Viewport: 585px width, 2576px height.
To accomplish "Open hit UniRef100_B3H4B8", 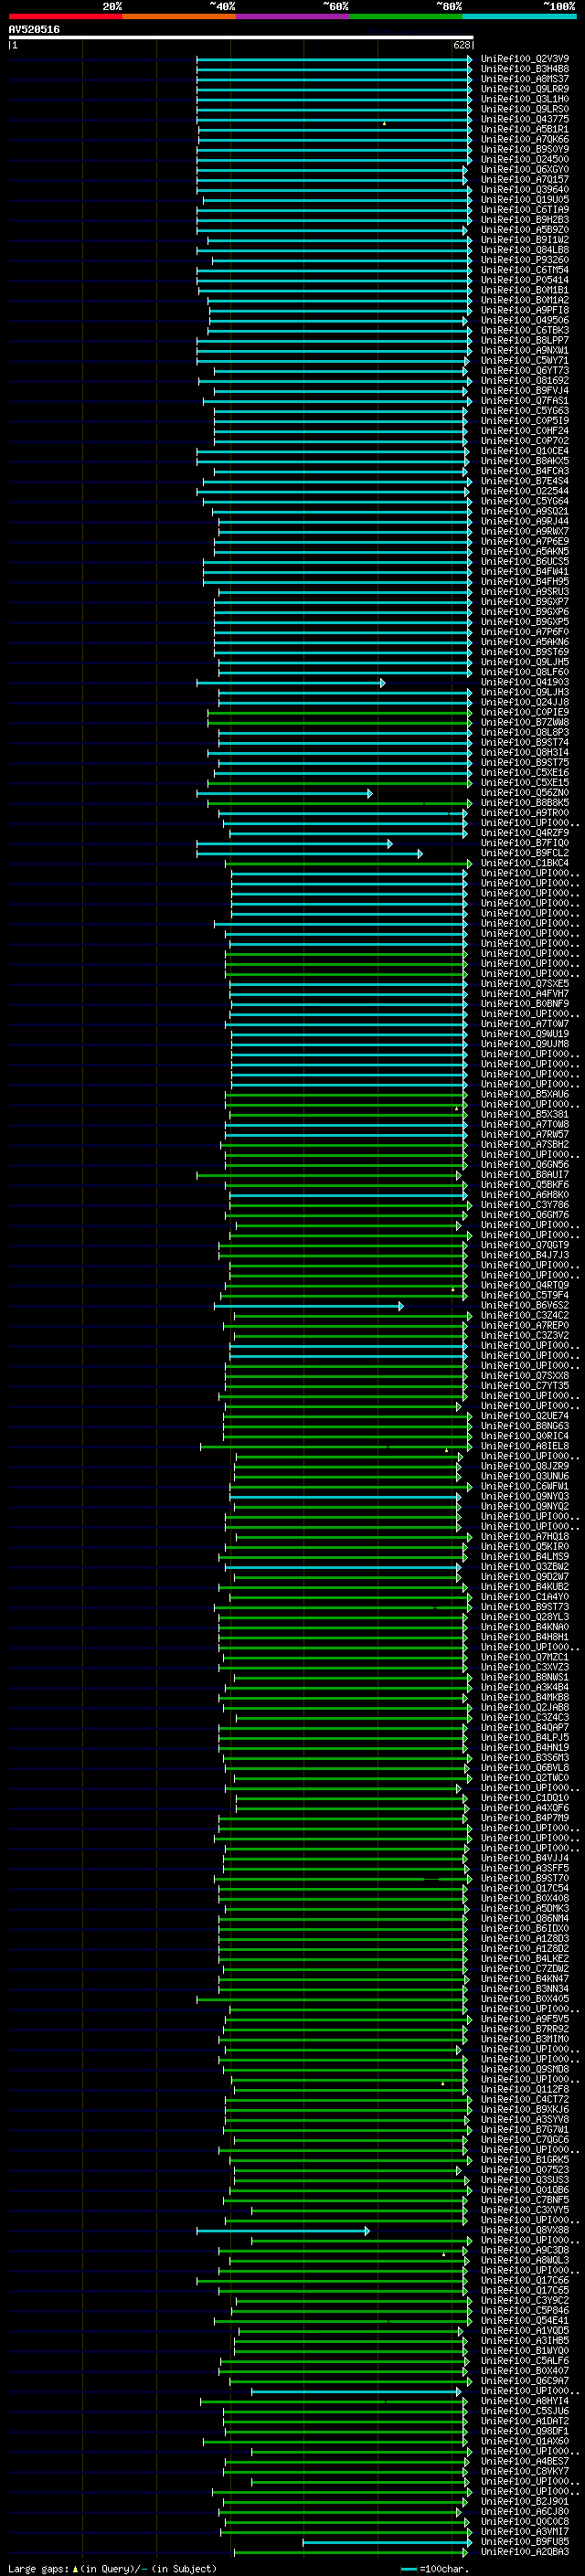I will [525, 69].
